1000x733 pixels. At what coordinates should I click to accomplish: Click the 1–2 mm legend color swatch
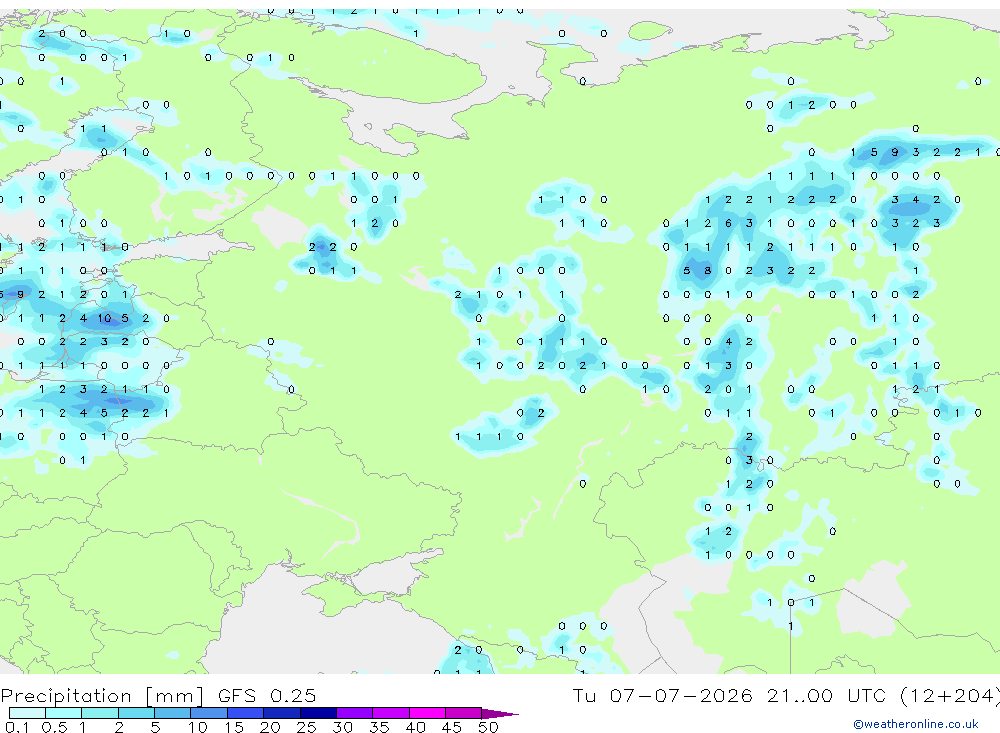pos(100,713)
